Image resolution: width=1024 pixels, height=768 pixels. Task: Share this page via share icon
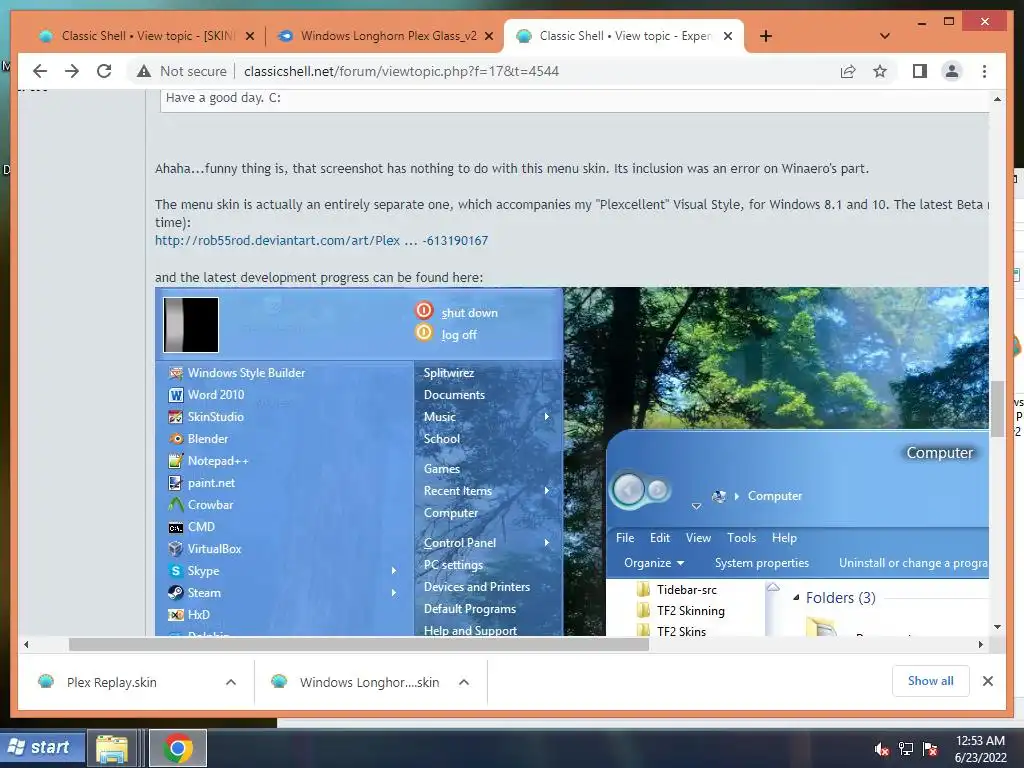848,71
